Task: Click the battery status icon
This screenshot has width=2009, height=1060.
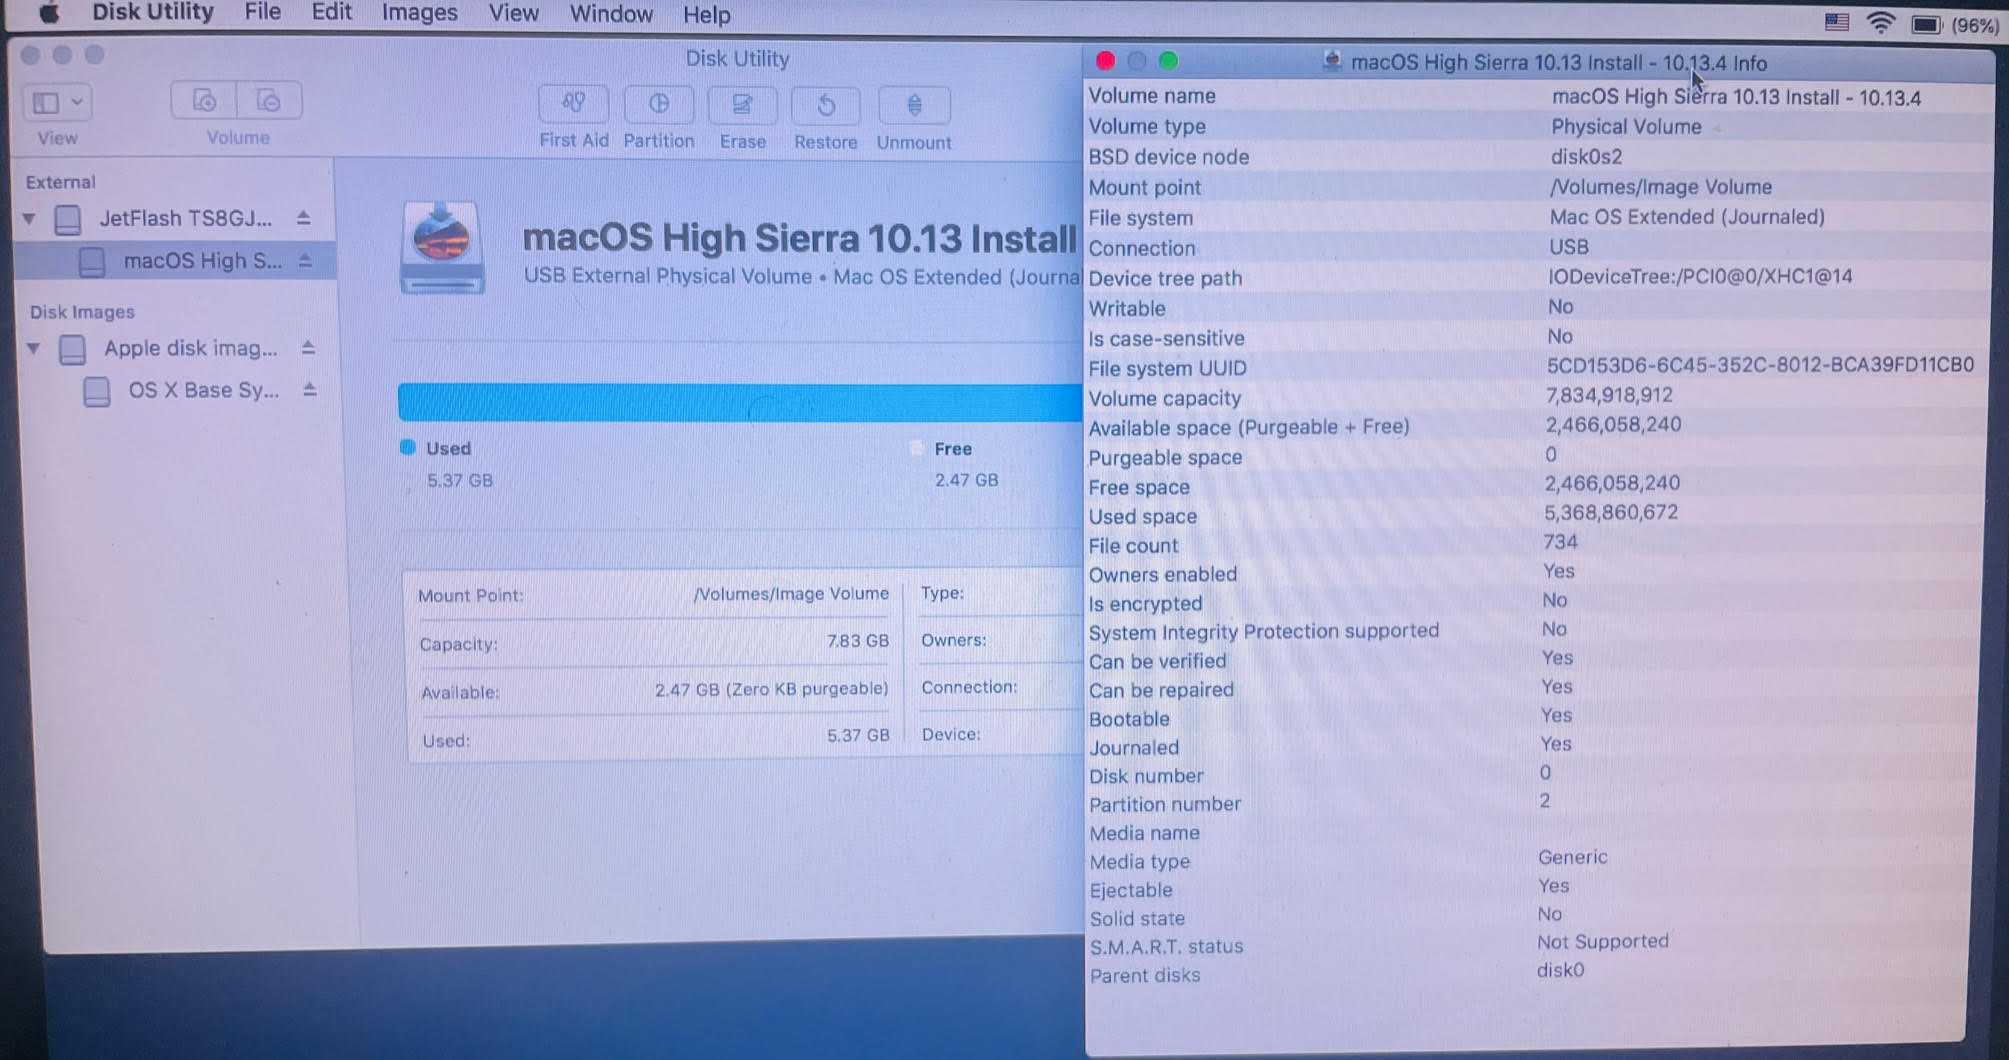Action: click(1926, 24)
